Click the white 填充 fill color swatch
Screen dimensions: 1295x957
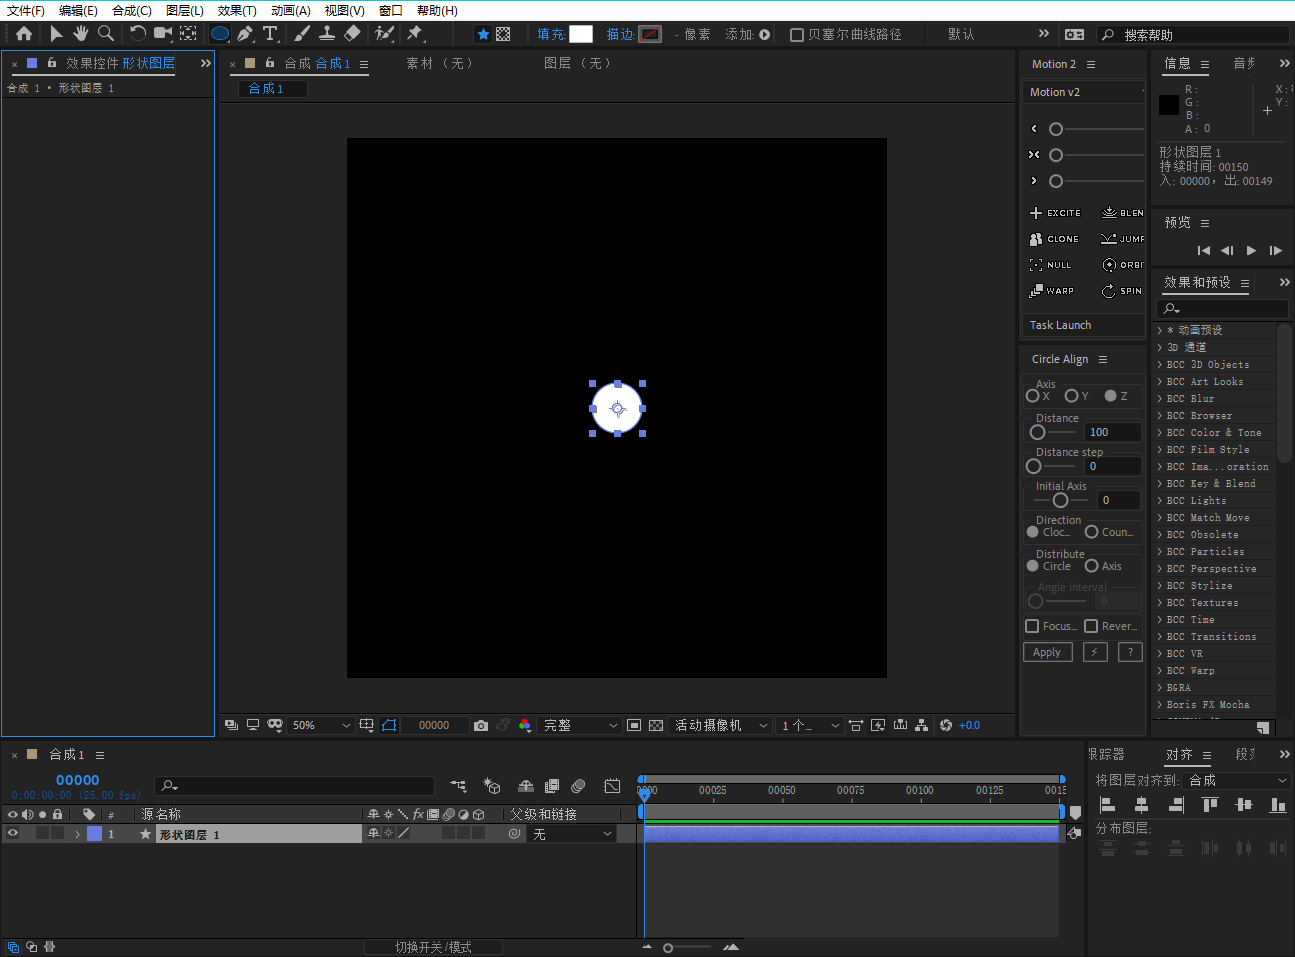pos(581,34)
